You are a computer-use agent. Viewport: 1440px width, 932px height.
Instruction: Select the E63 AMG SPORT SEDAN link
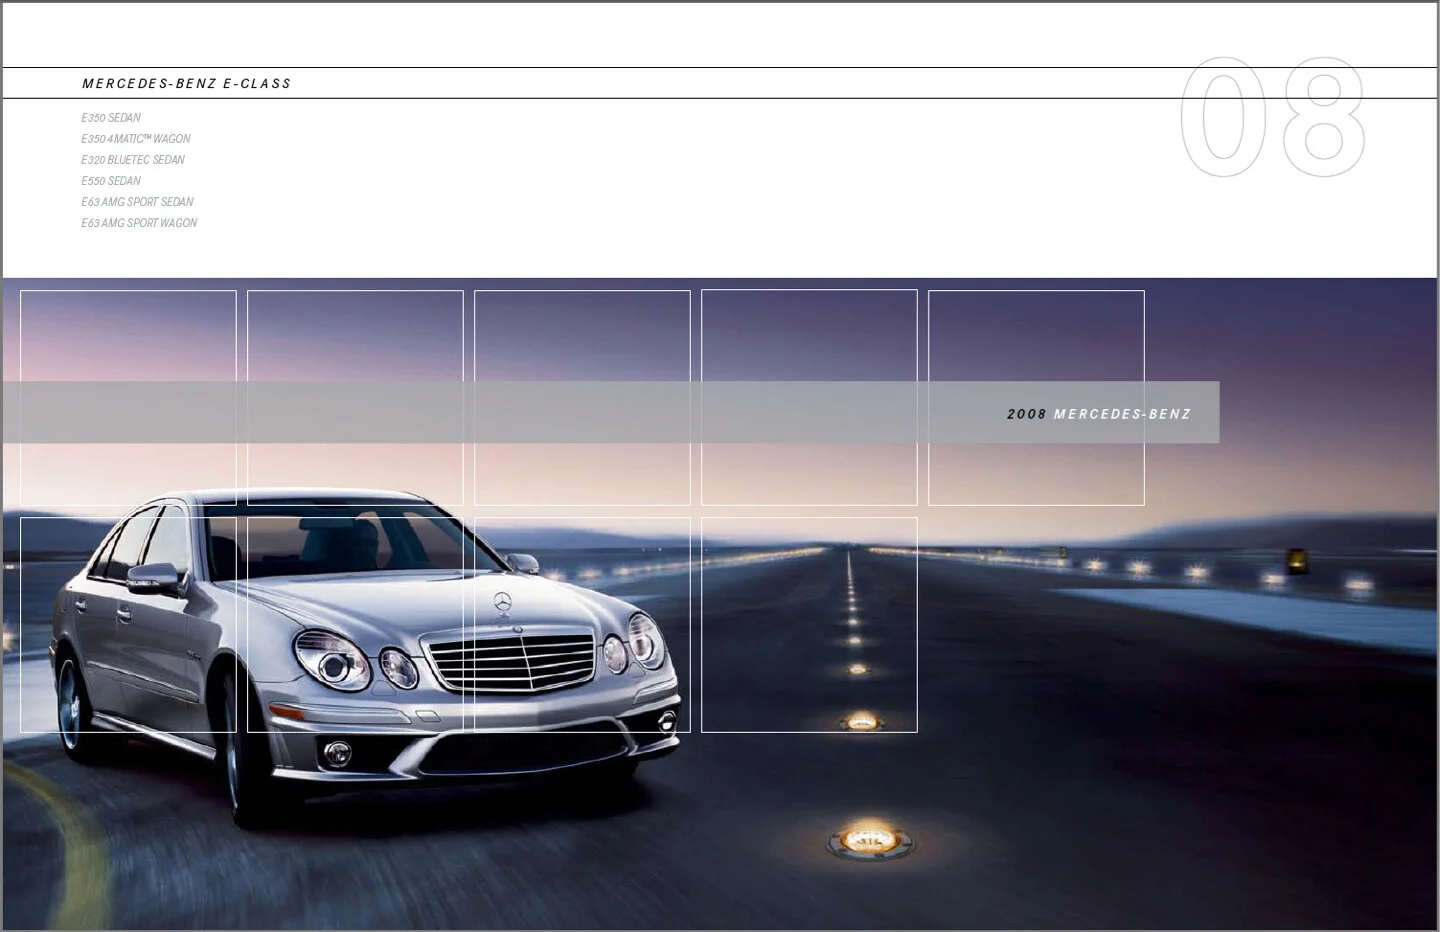(x=137, y=202)
